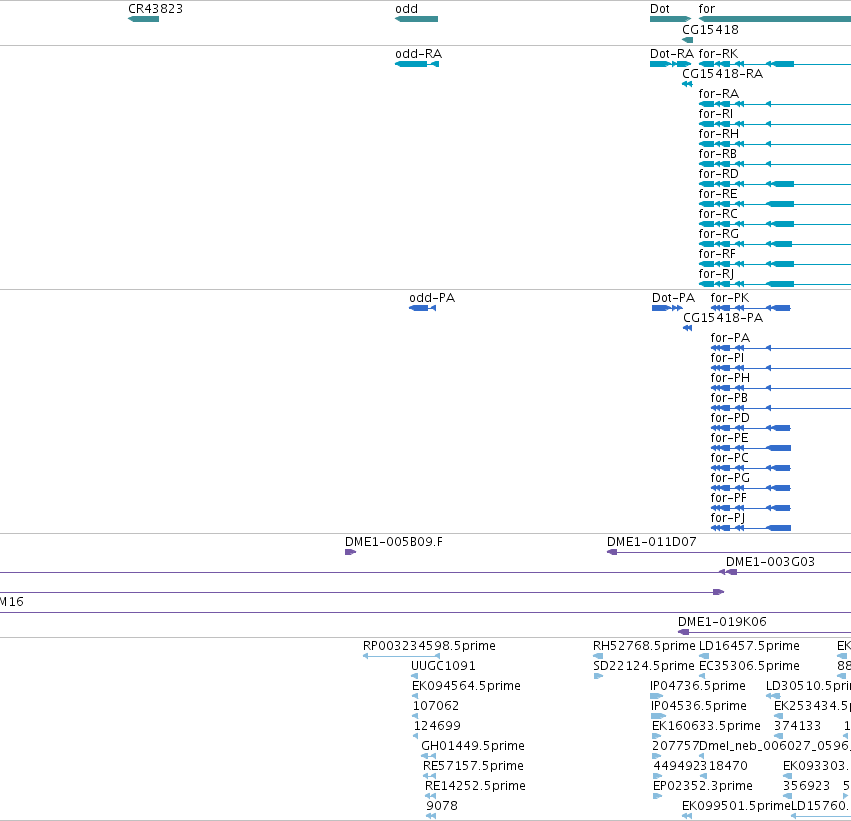Screen dimensions: 851x821
Task: Click the 374133 EST label
Action: click(x=797, y=726)
